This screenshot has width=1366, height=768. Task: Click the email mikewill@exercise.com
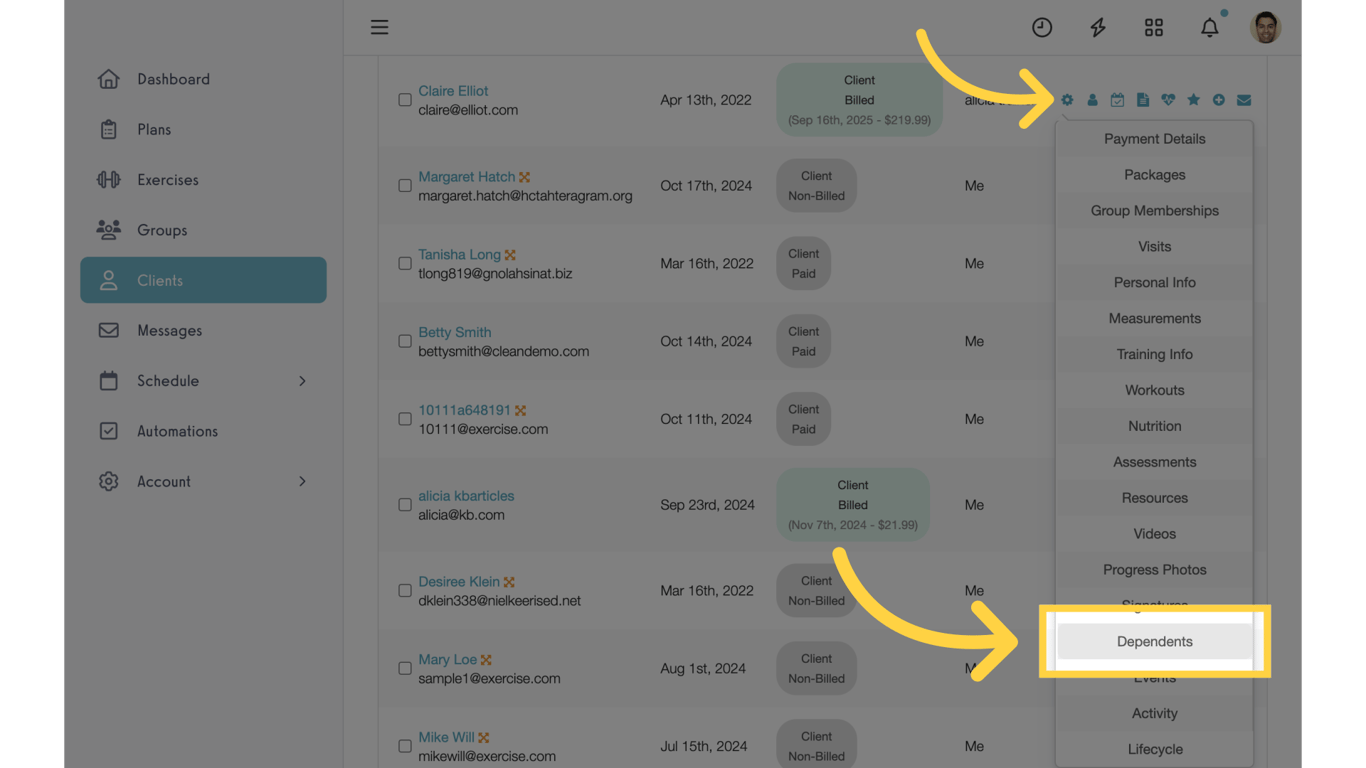[x=487, y=756]
